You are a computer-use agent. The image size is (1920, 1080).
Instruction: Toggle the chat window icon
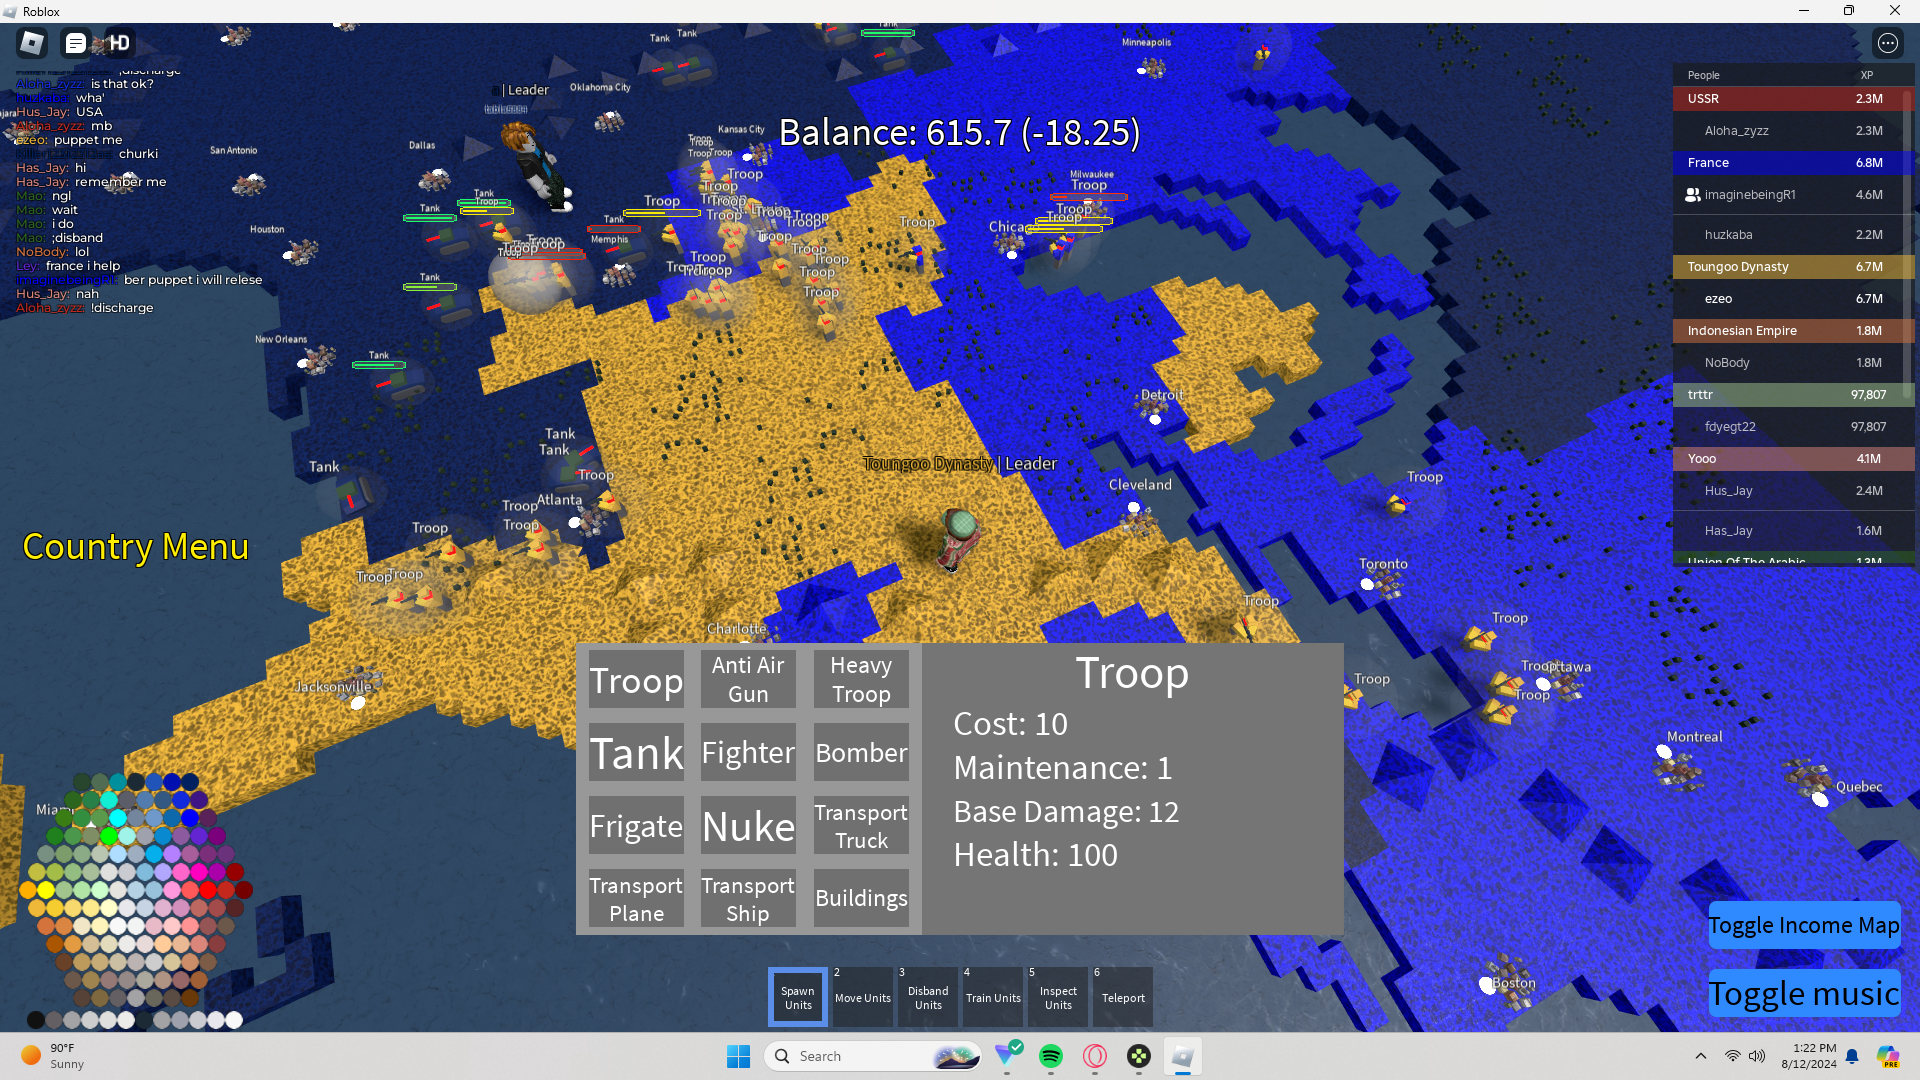(75, 43)
